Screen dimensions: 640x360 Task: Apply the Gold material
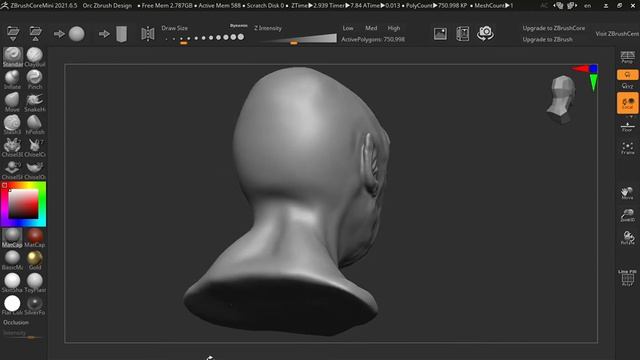pos(35,260)
